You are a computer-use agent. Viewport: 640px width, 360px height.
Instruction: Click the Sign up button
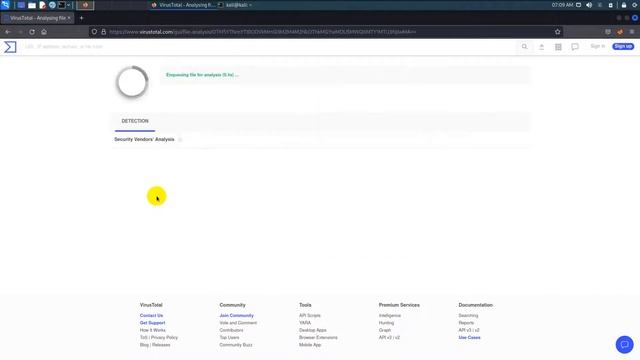point(623,47)
